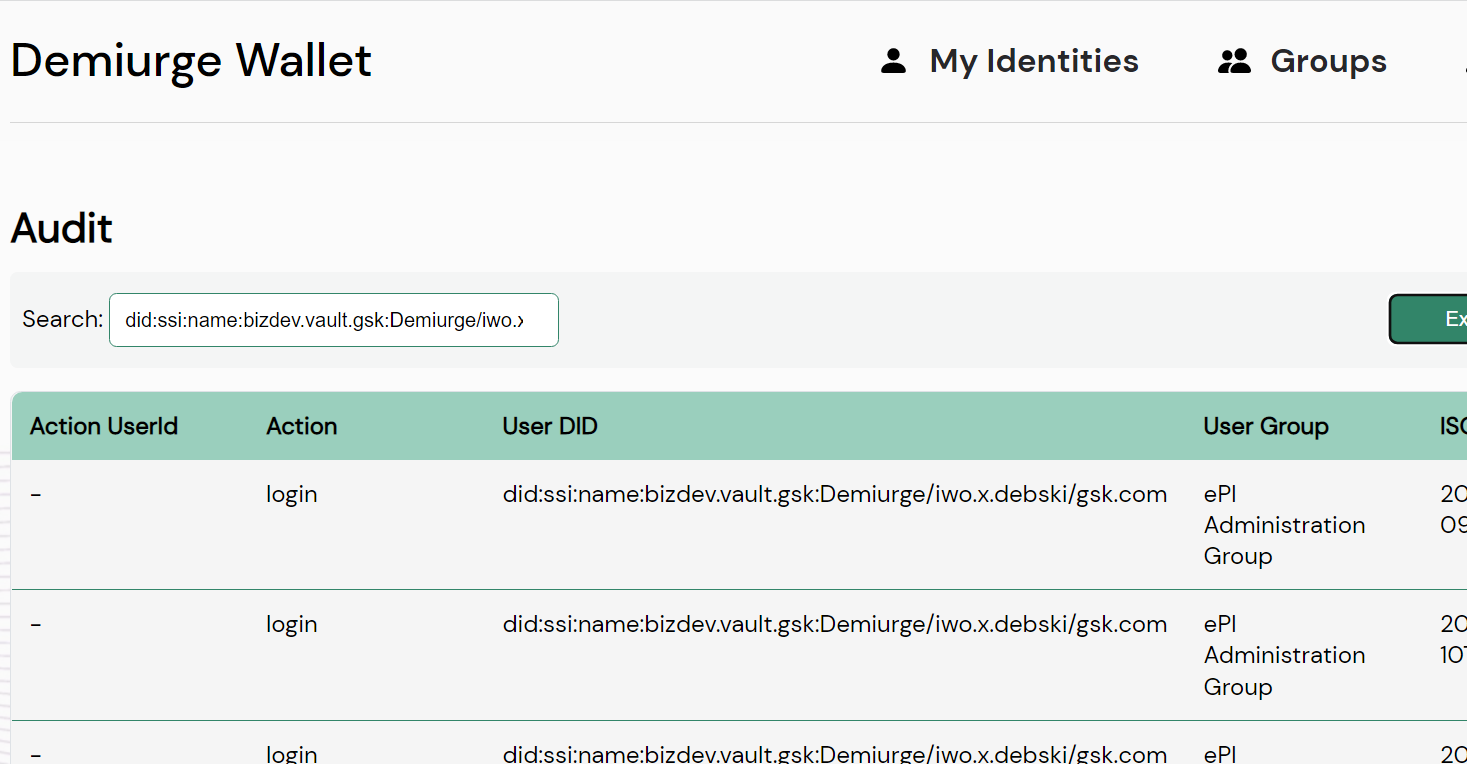This screenshot has width=1467, height=764.
Task: Click the Audit page heading
Action: (61, 228)
